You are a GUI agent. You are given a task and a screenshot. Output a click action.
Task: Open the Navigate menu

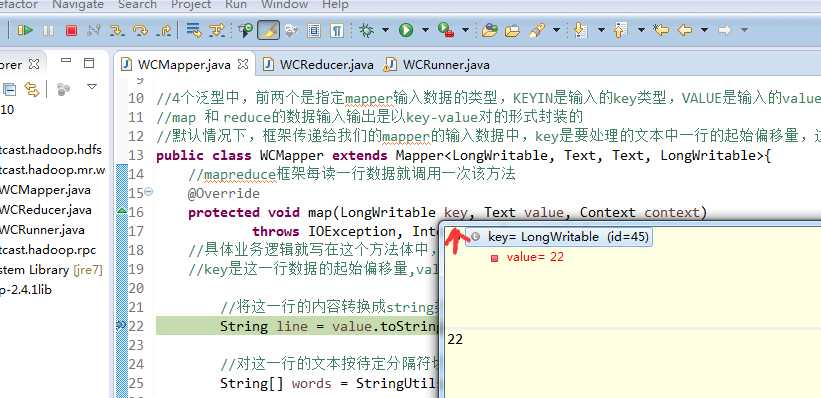(x=78, y=5)
